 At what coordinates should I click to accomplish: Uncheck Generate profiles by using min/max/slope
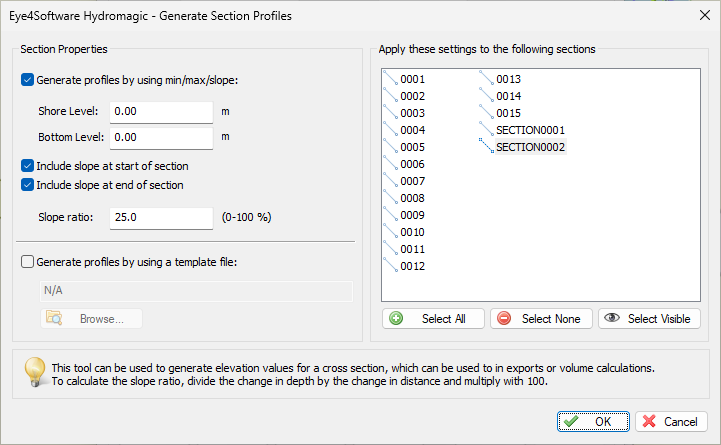27,80
